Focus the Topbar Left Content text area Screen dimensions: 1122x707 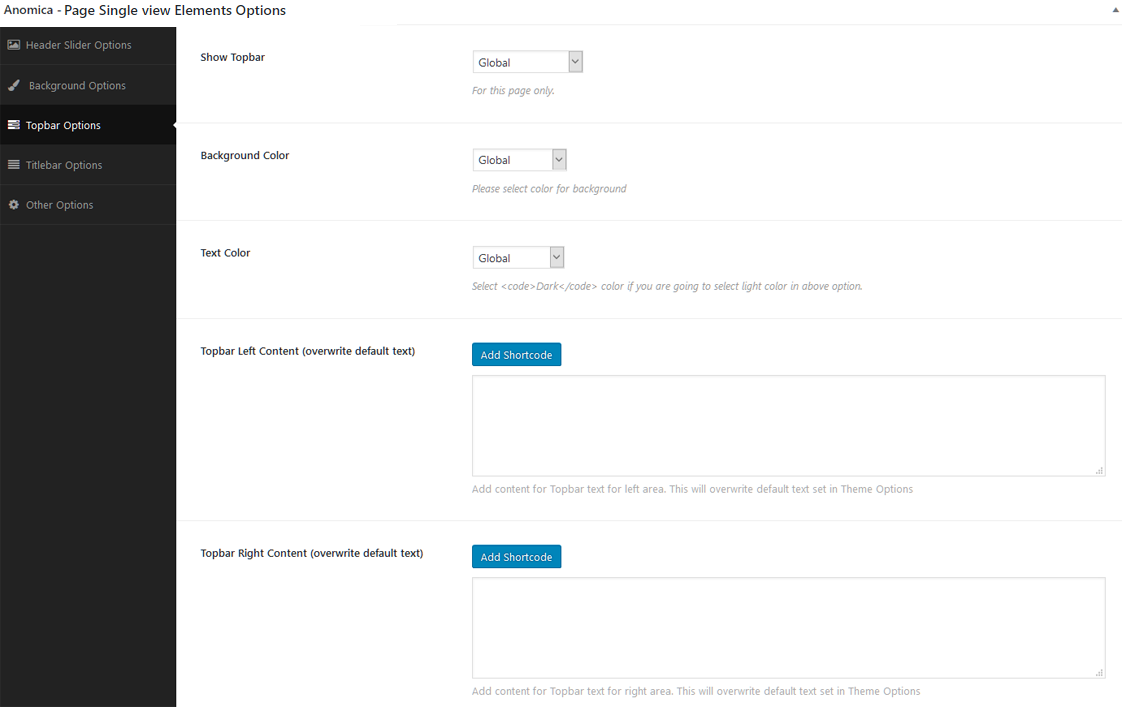click(788, 425)
